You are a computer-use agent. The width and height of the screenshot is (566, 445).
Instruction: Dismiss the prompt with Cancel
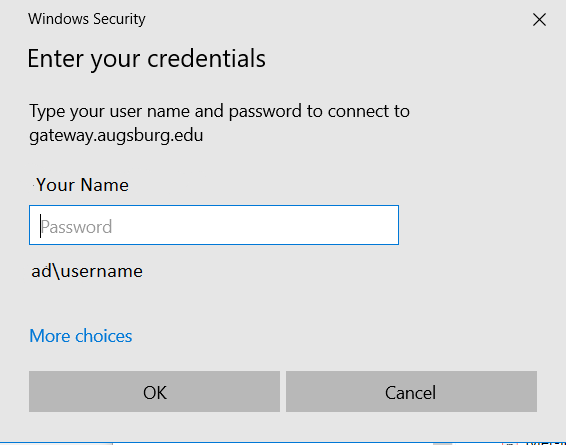(412, 392)
